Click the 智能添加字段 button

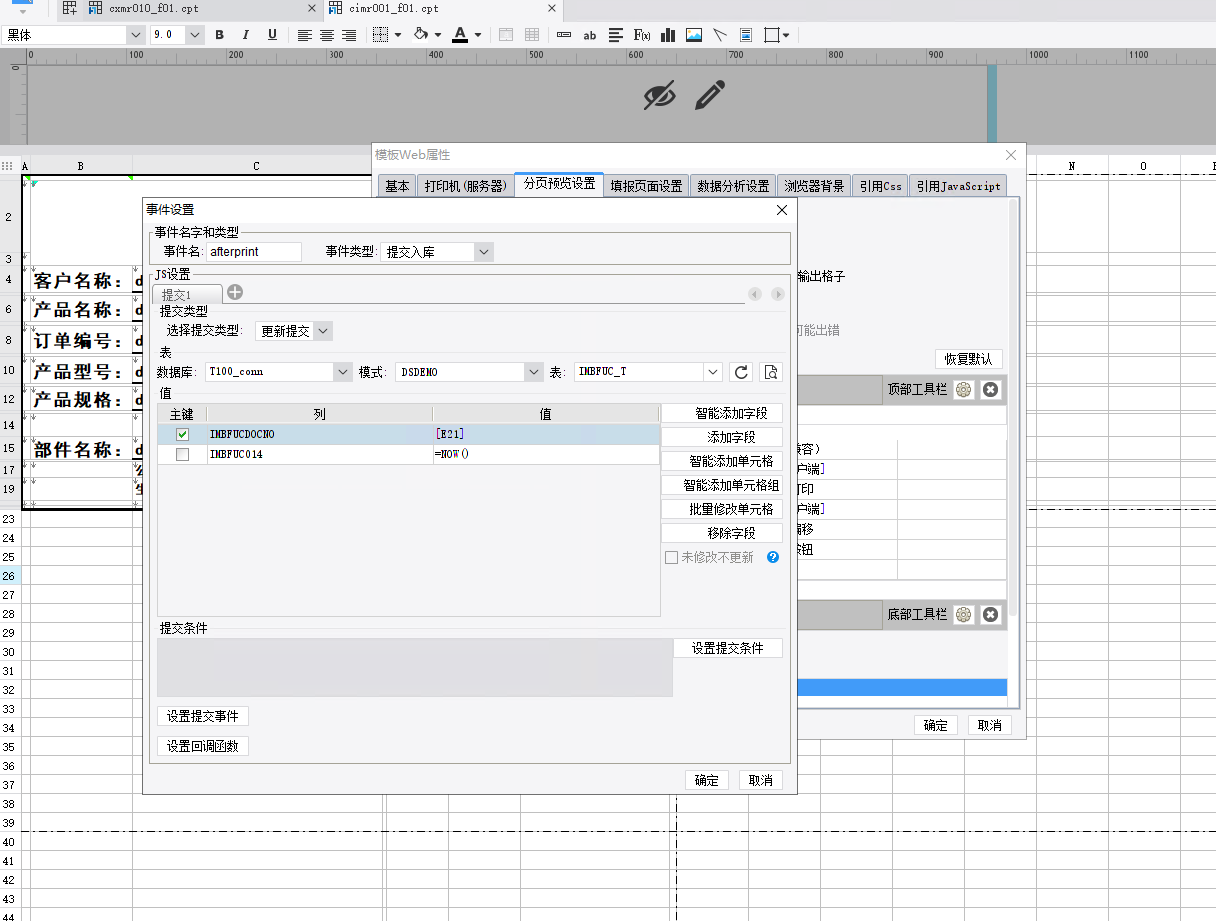tap(722, 413)
